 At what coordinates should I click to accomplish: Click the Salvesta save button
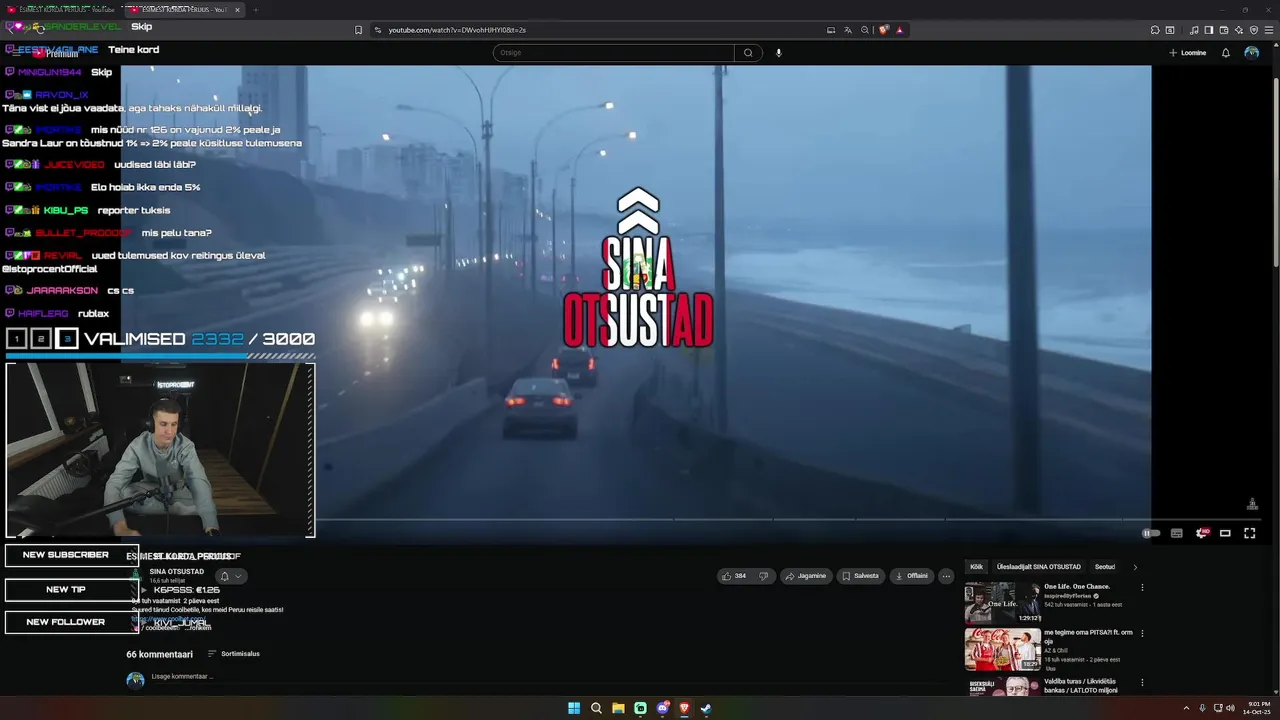click(860, 576)
